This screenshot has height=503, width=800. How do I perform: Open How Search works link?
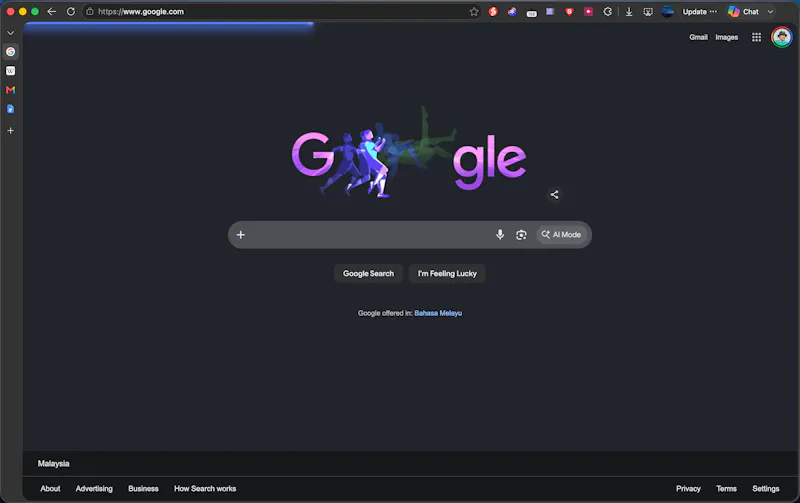pyautogui.click(x=205, y=489)
